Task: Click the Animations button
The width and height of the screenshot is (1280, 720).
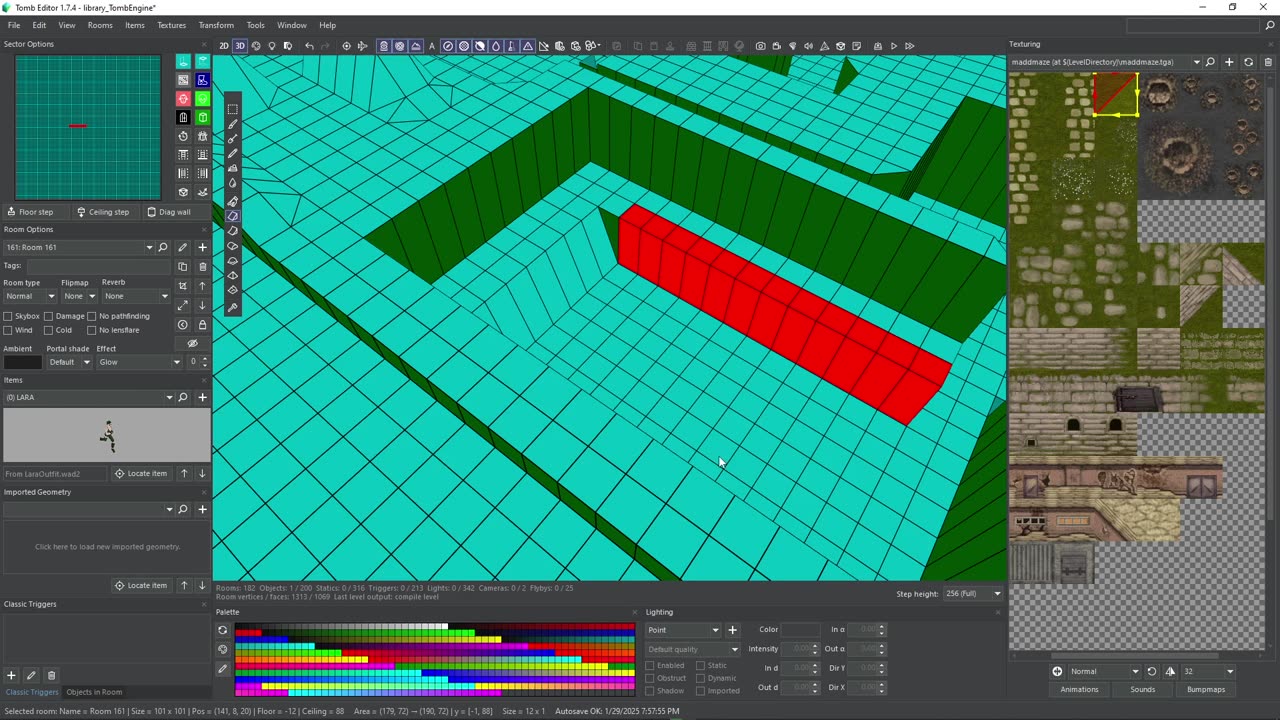Action: [1079, 689]
